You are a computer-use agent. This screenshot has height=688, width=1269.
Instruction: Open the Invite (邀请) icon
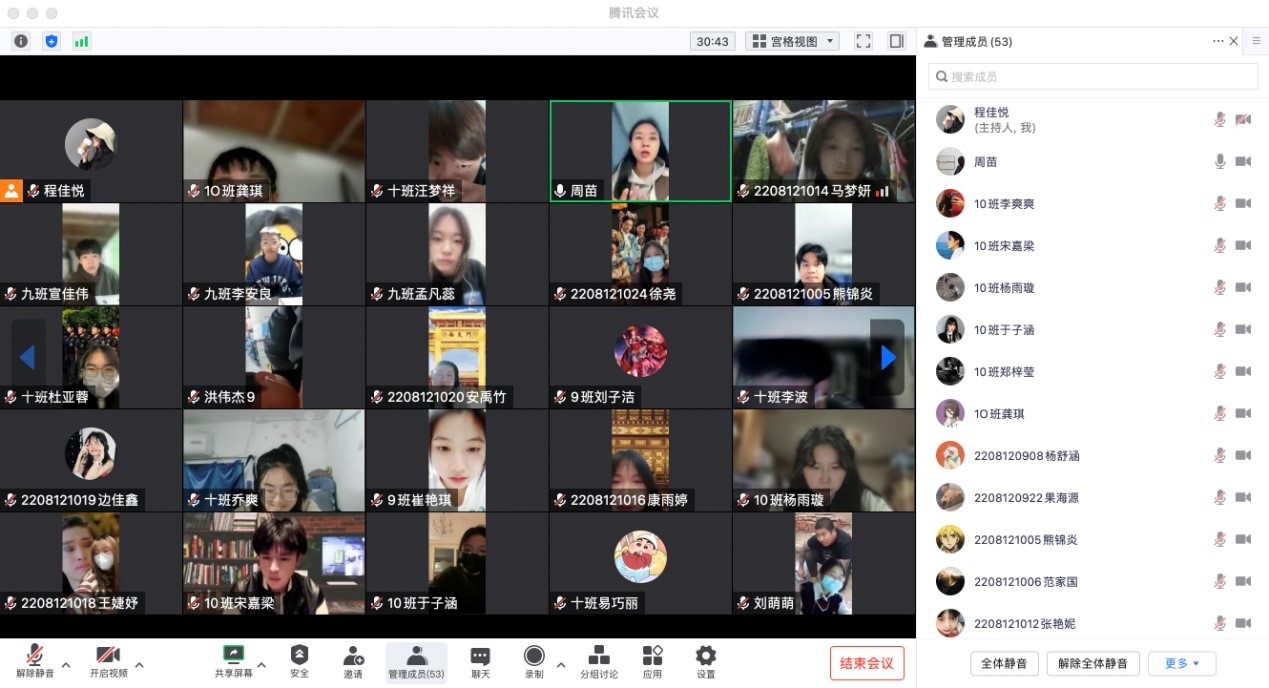click(x=353, y=661)
